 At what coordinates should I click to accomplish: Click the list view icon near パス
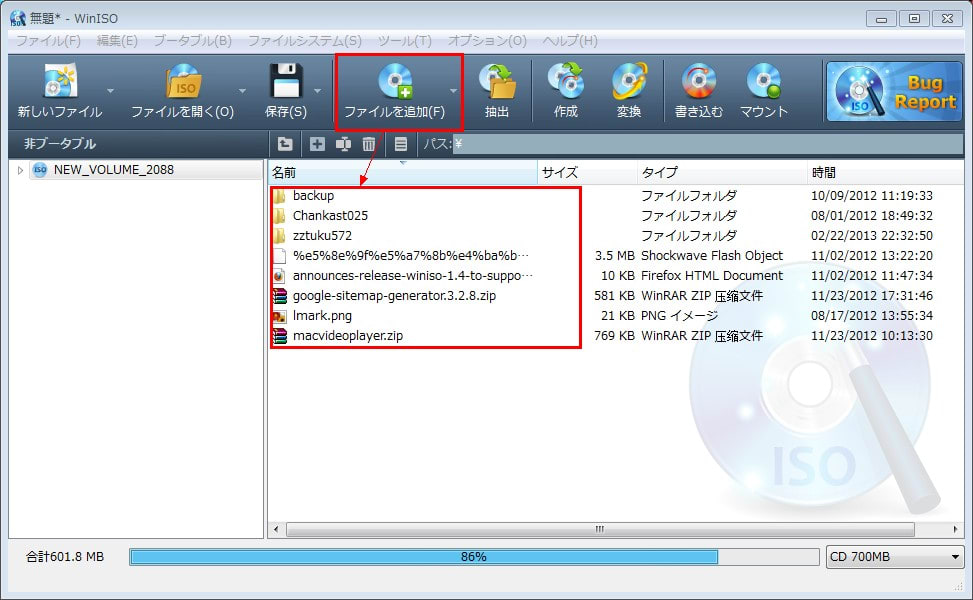401,144
